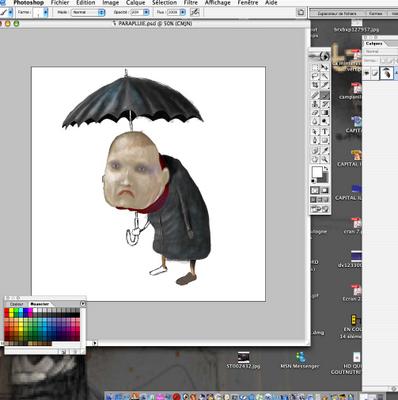Open the Affichage menu
The width and height of the screenshot is (398, 400).
[218, 3]
